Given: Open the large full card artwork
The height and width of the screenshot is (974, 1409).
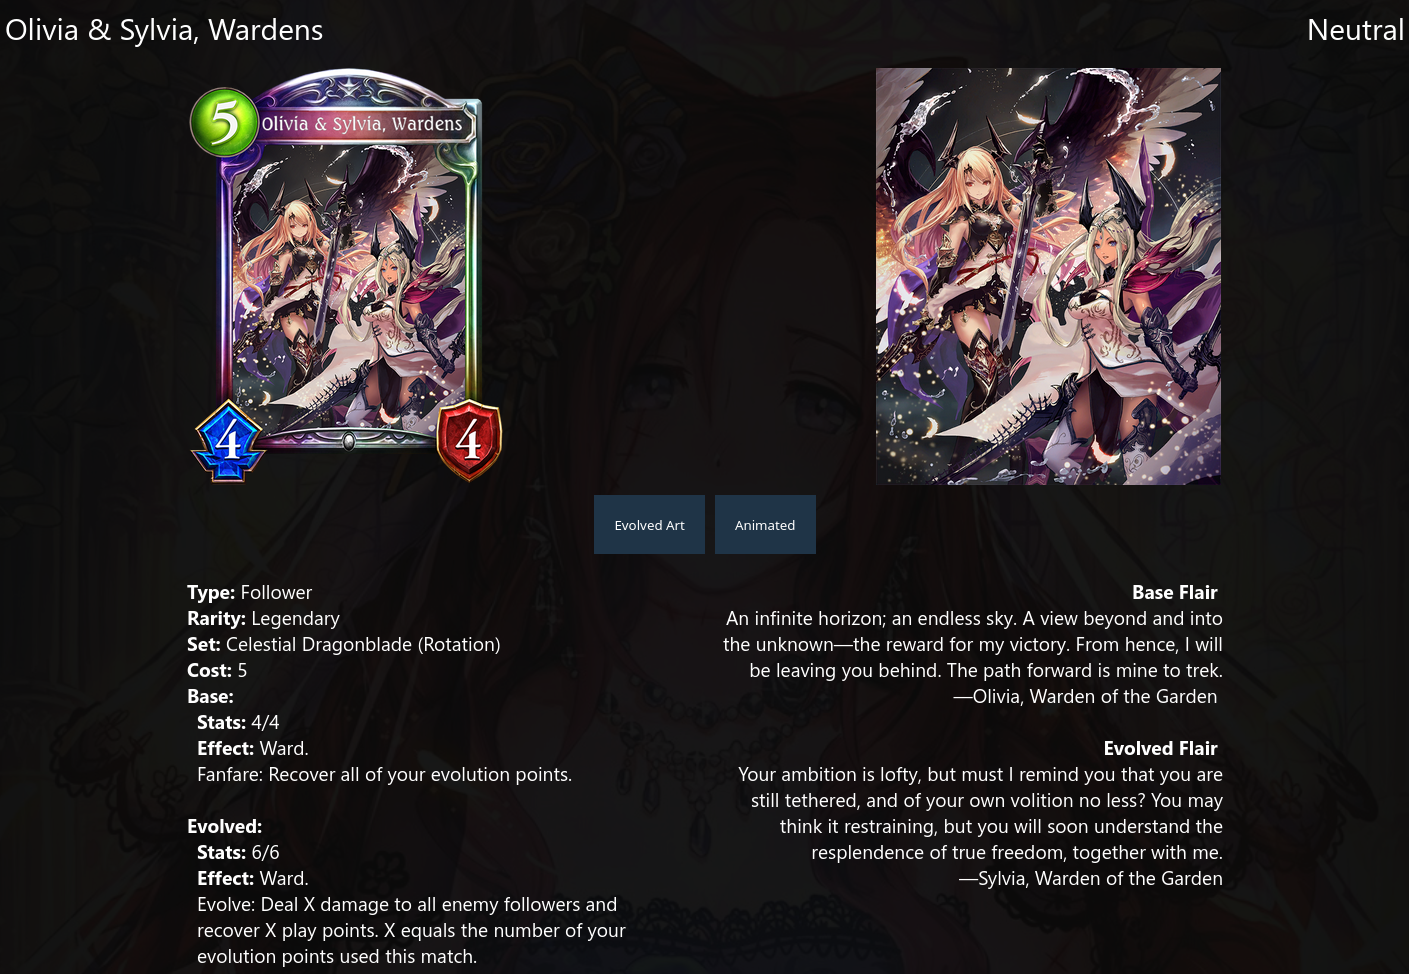Looking at the screenshot, I should tap(1048, 276).
